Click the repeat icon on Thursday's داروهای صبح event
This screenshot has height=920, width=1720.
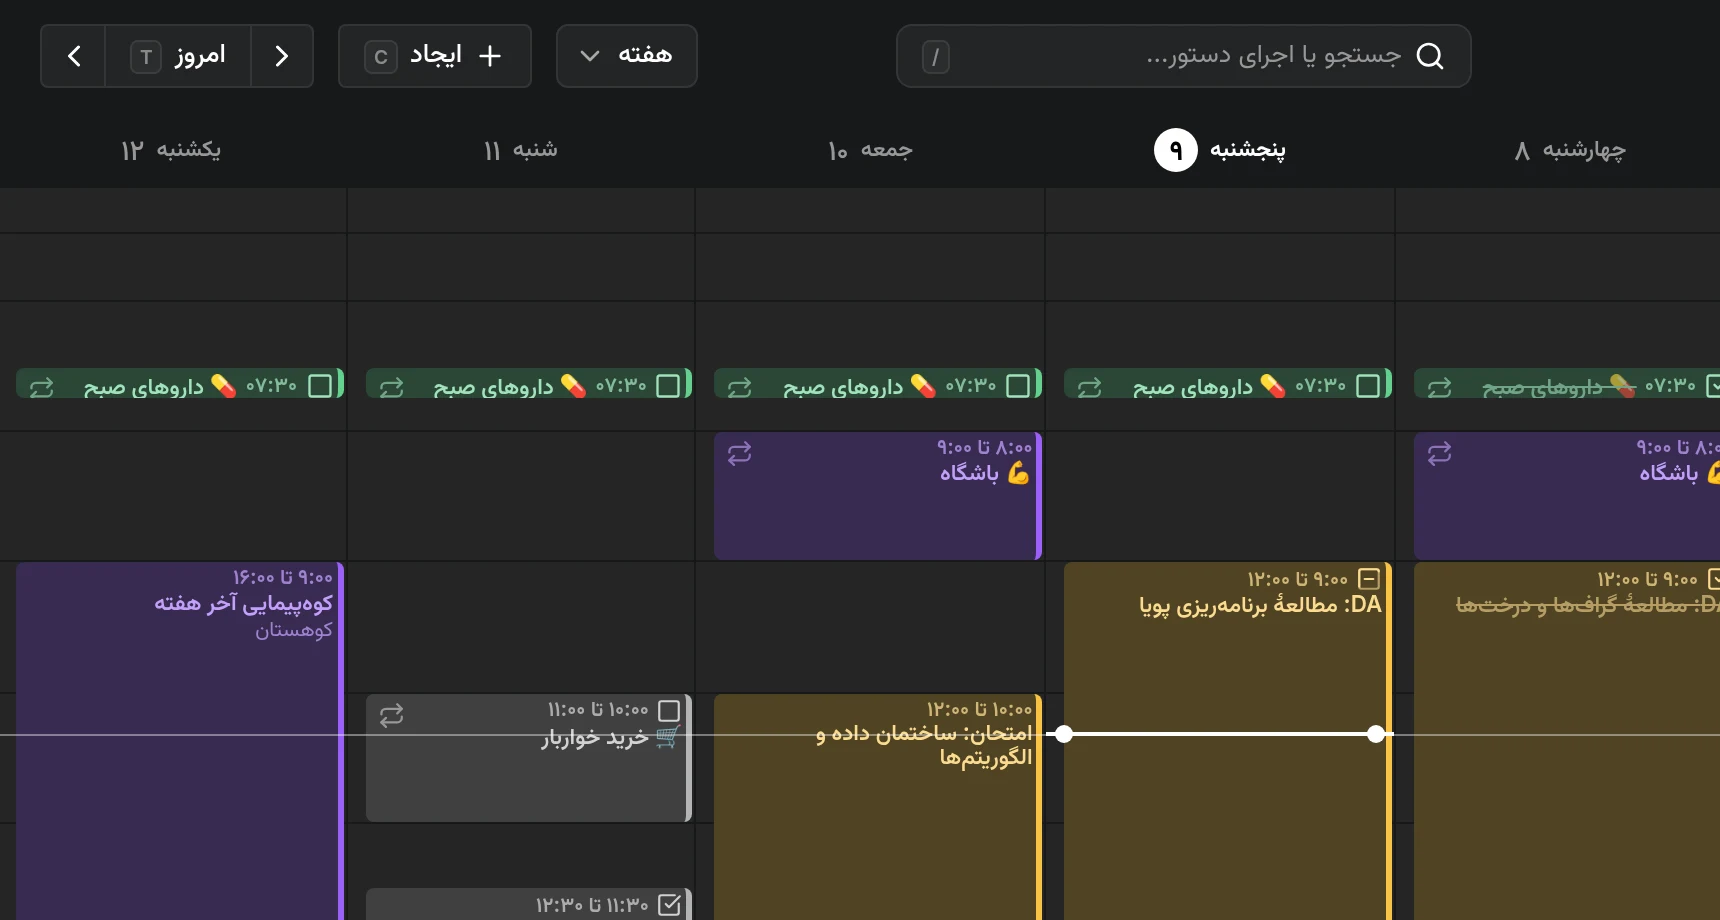(x=1090, y=387)
